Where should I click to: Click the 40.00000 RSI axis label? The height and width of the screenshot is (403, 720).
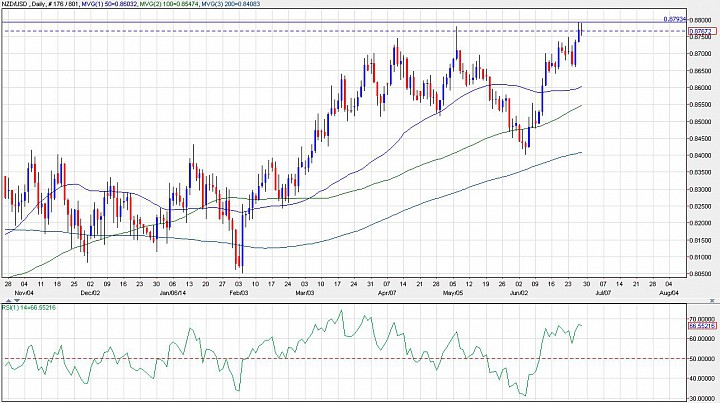point(702,379)
